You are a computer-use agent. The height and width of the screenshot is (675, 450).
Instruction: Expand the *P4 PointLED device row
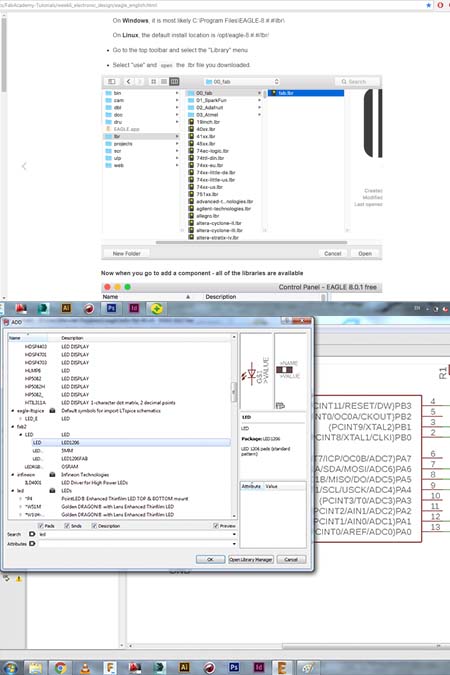[20, 499]
